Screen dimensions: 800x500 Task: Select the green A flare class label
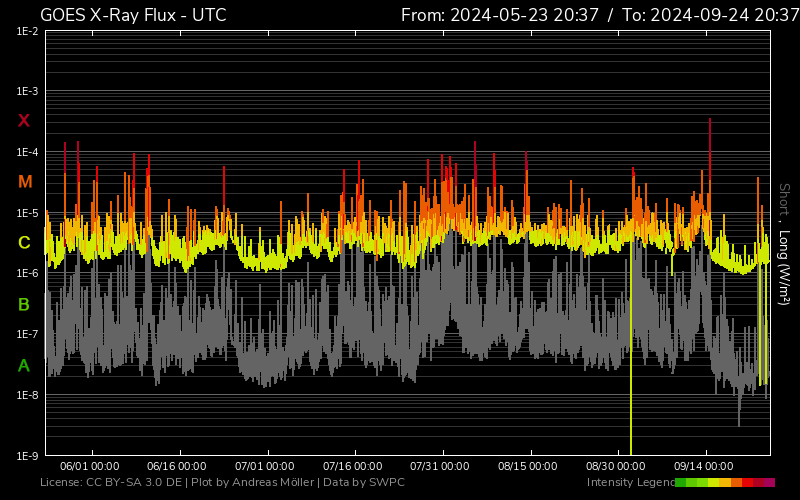(x=24, y=366)
